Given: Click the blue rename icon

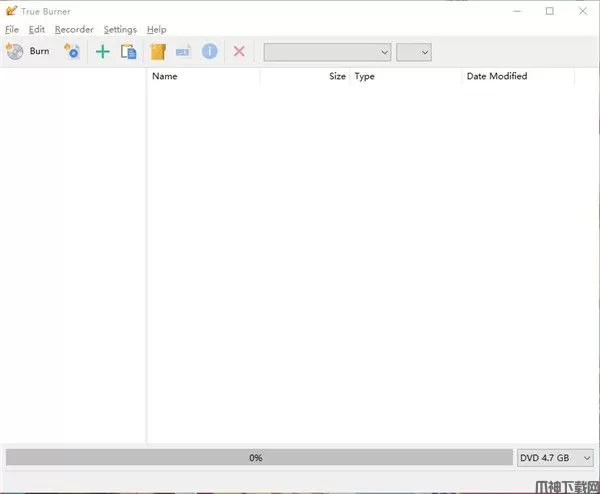Looking at the screenshot, I should point(183,51).
